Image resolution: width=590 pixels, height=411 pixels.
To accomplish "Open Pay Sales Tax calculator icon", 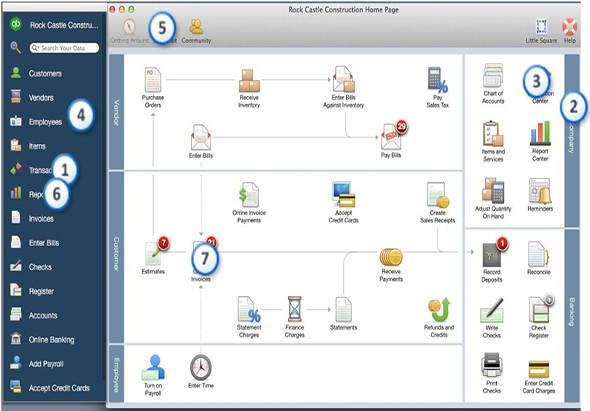I will pyautogui.click(x=438, y=80).
